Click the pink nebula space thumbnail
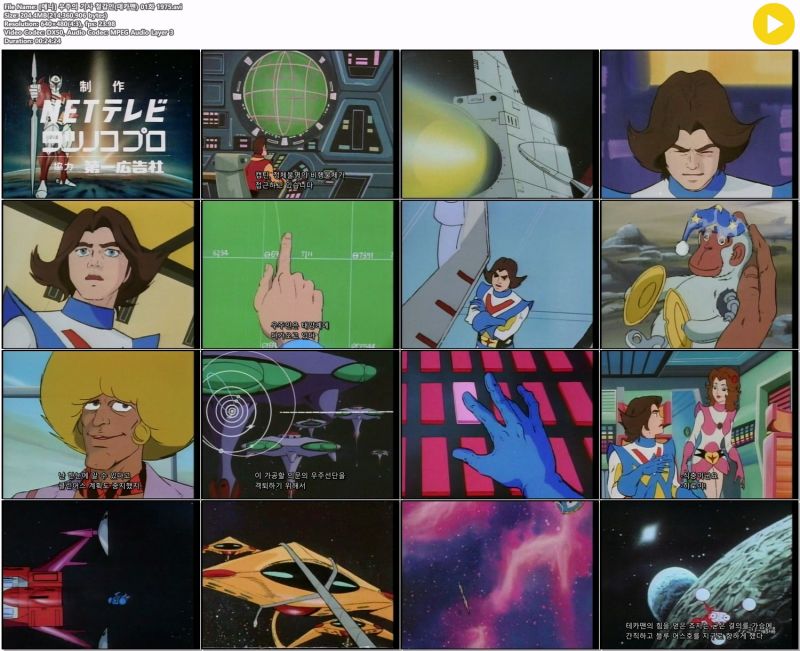 498,574
